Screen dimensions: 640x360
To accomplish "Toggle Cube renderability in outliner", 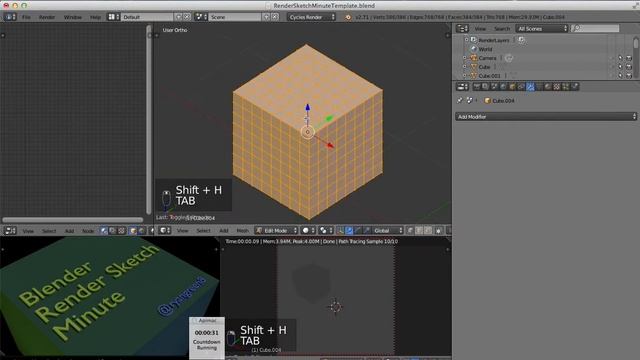I will tap(629, 67).
